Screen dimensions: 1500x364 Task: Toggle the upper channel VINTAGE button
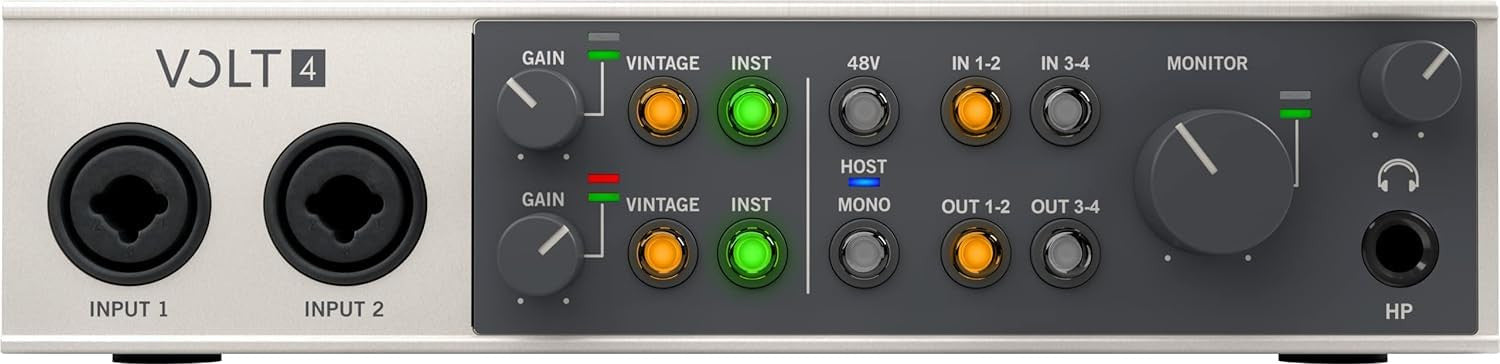tap(663, 111)
